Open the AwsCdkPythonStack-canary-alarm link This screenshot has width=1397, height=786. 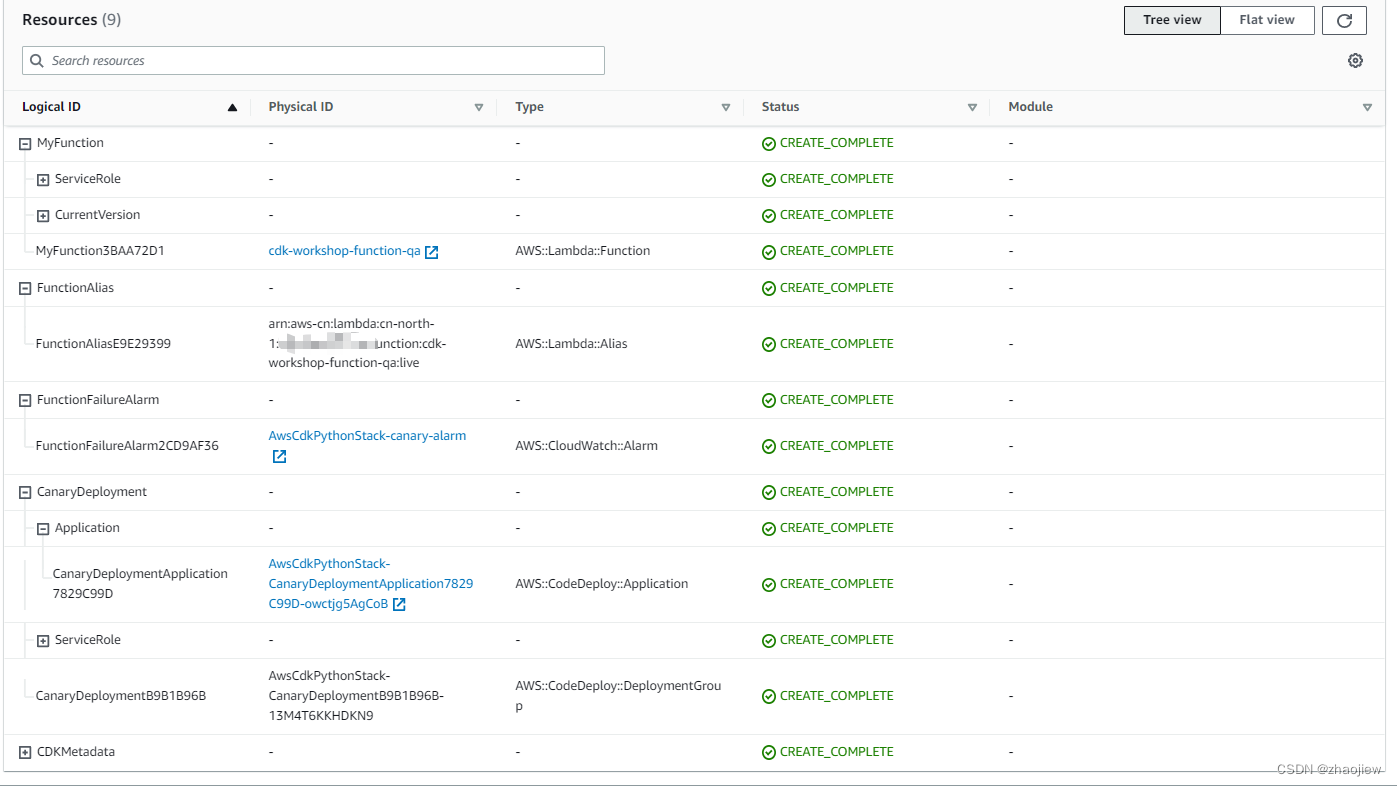(367, 436)
